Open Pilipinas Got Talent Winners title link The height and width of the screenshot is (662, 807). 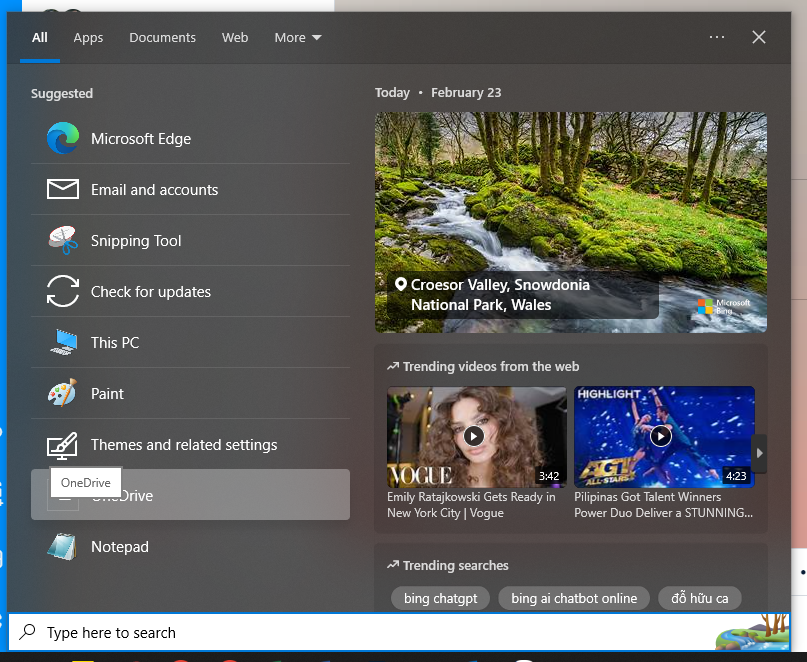click(x=663, y=504)
